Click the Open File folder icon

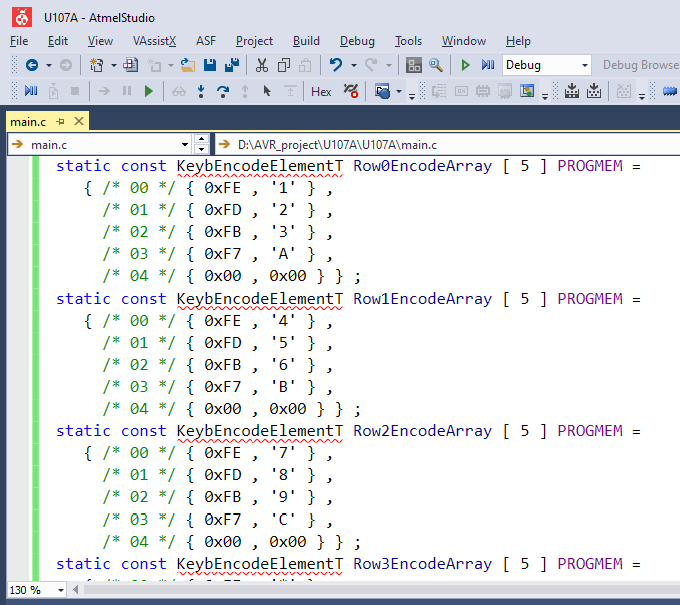point(187,65)
